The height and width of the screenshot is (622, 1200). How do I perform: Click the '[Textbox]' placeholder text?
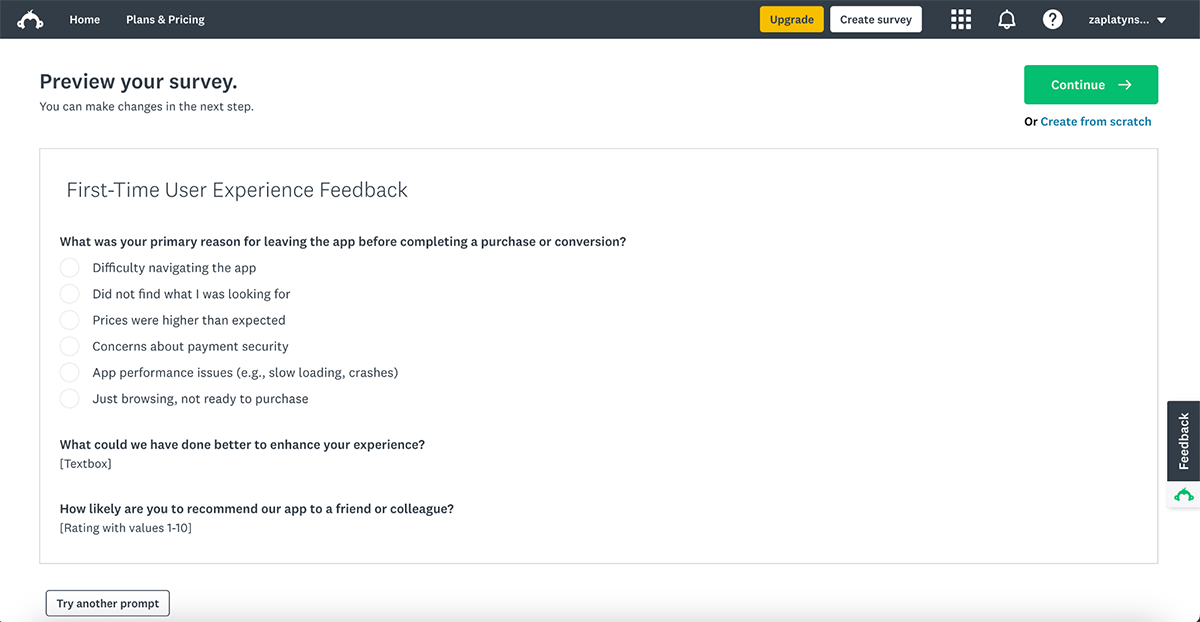click(x=86, y=464)
